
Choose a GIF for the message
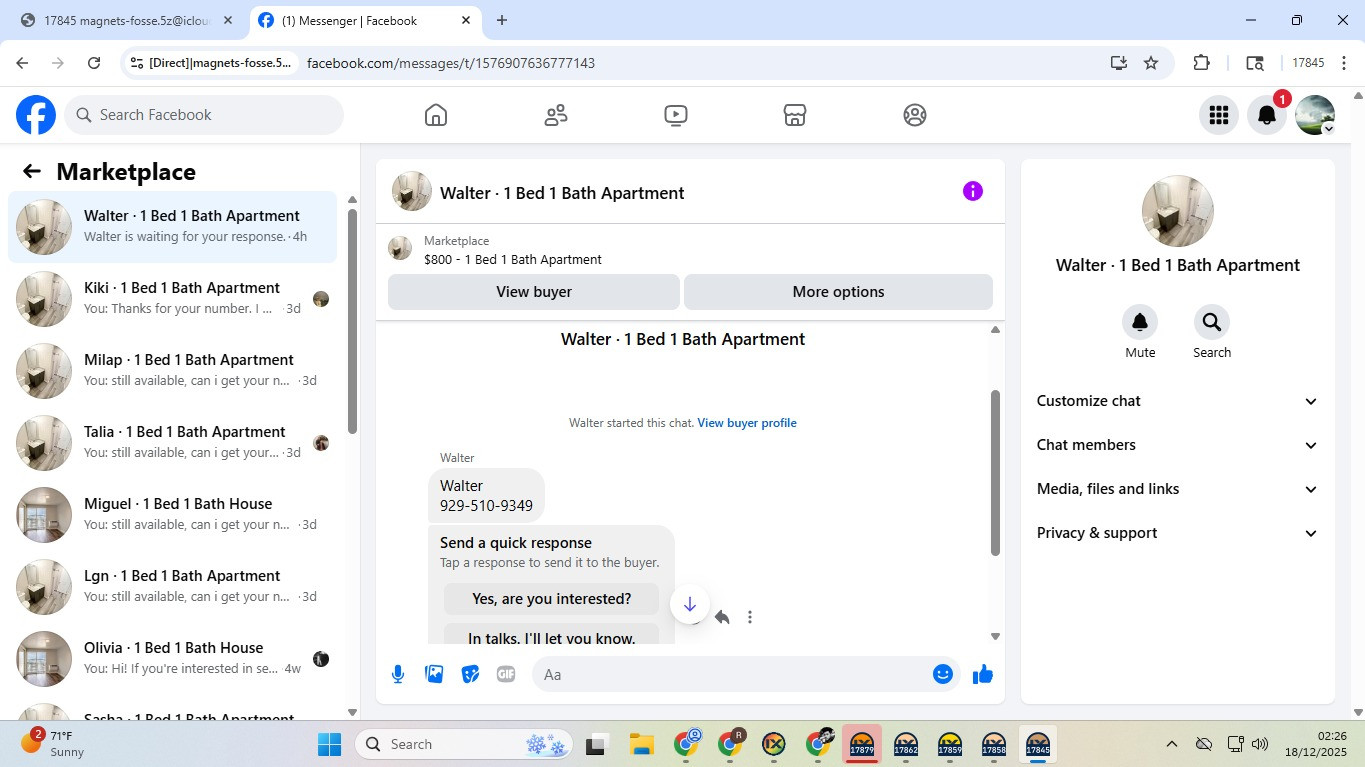(x=506, y=674)
